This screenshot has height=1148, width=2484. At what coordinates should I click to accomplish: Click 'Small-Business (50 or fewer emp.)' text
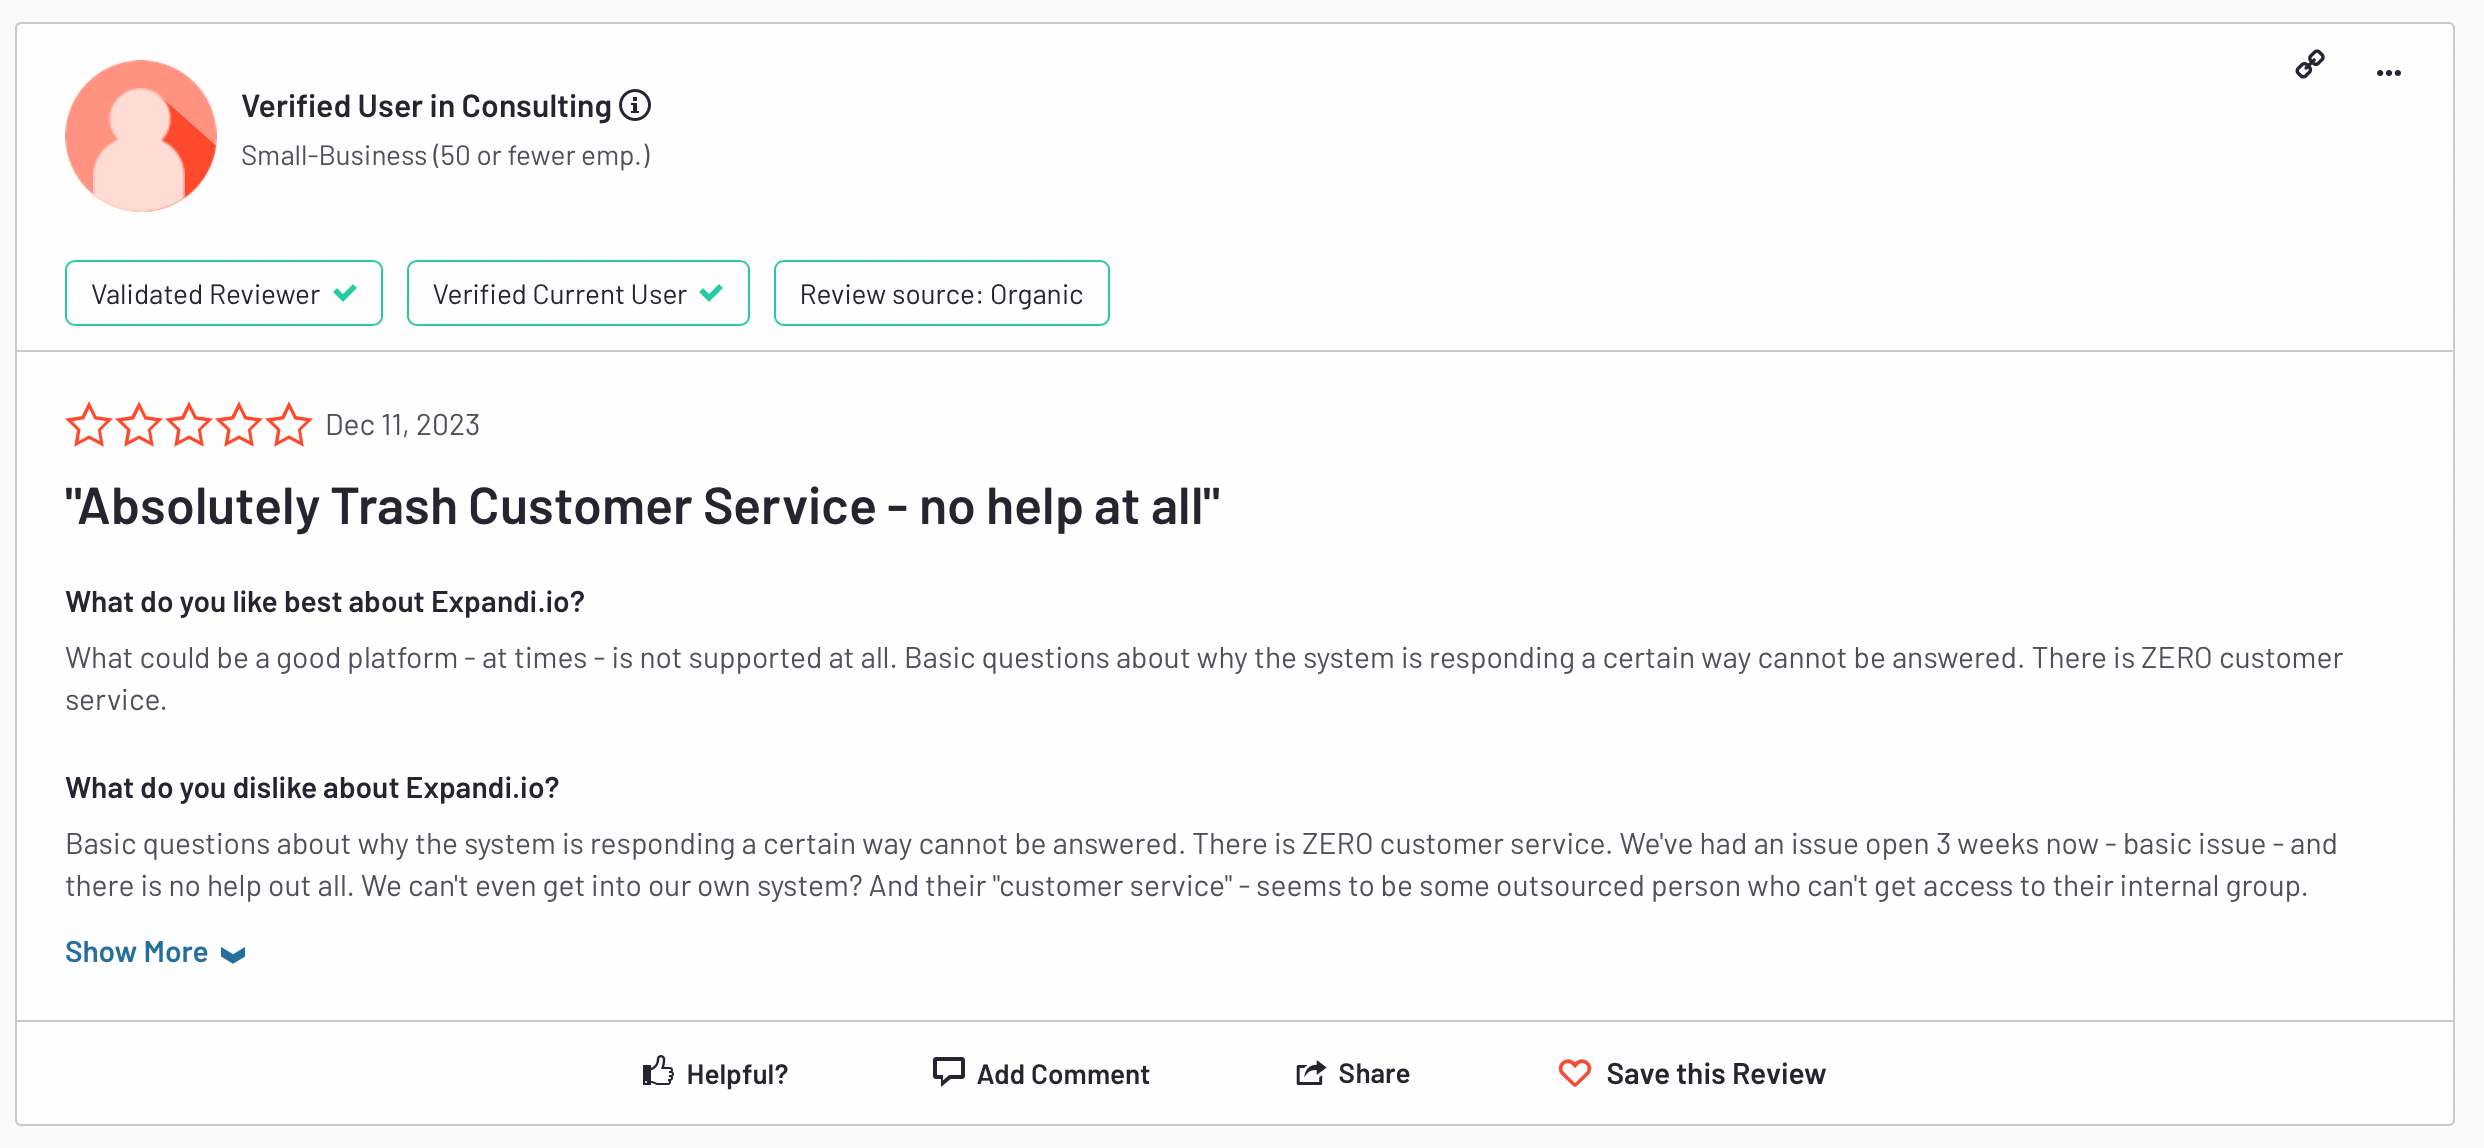pyautogui.click(x=446, y=156)
